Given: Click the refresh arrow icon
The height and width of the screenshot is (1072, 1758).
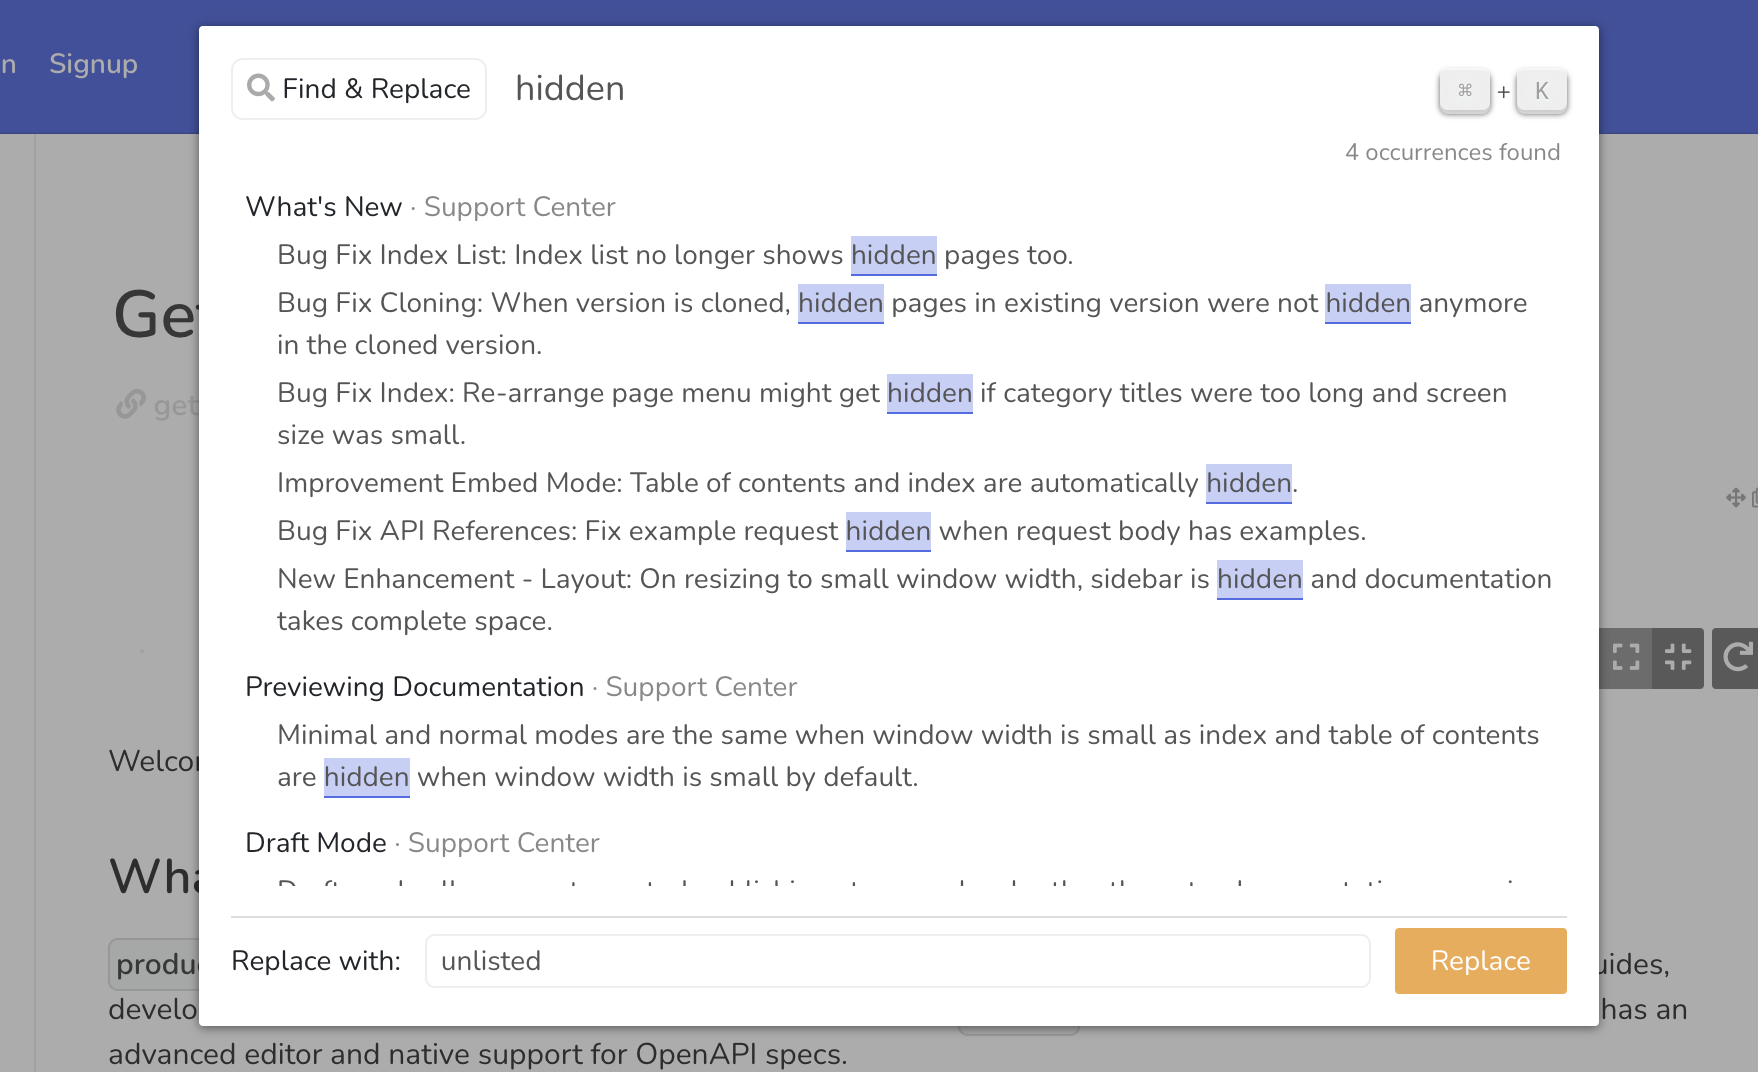Looking at the screenshot, I should 1737,657.
